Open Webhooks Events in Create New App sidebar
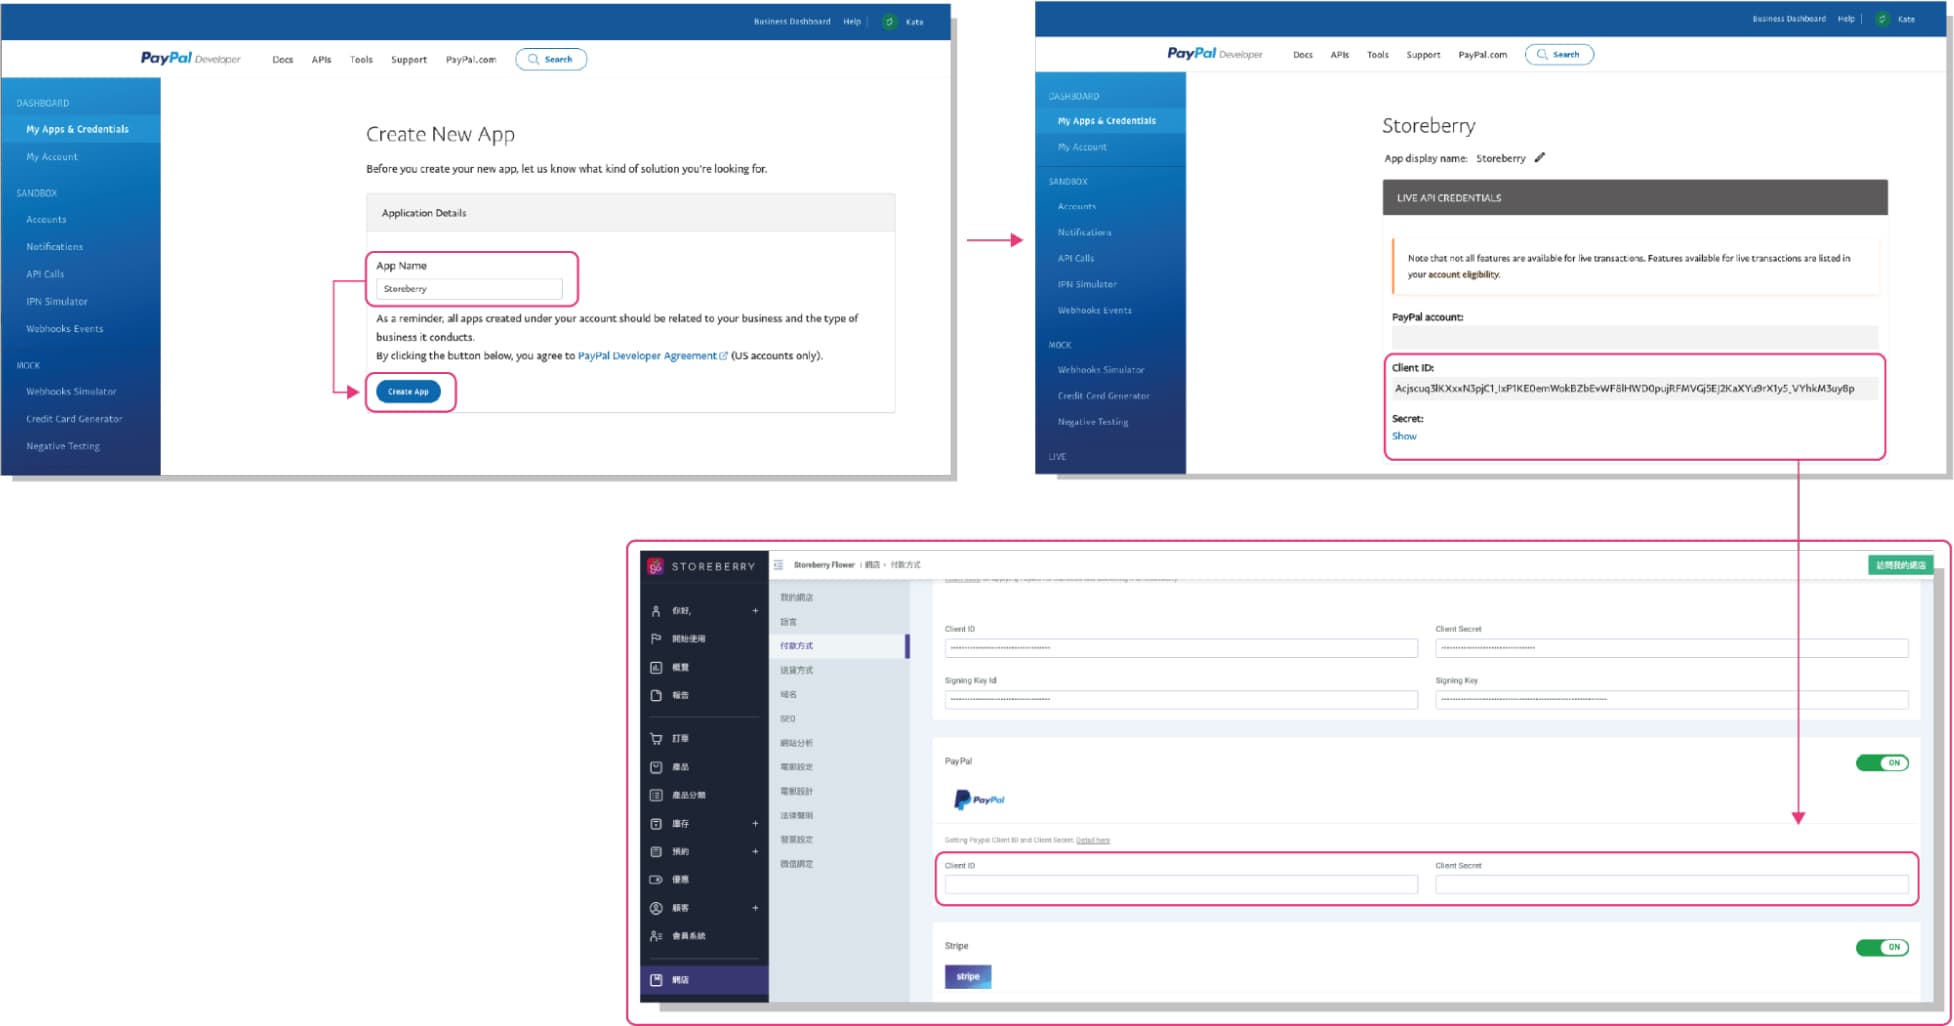The image size is (1954, 1026). (x=65, y=329)
